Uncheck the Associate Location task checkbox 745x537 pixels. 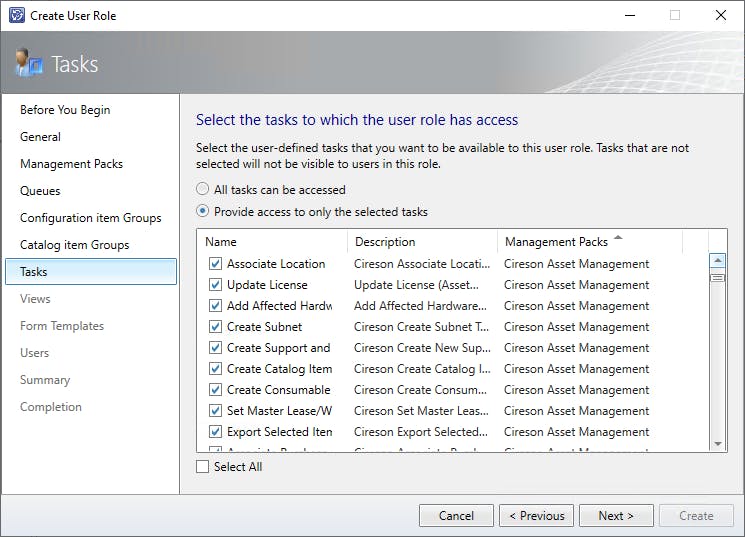[215, 264]
